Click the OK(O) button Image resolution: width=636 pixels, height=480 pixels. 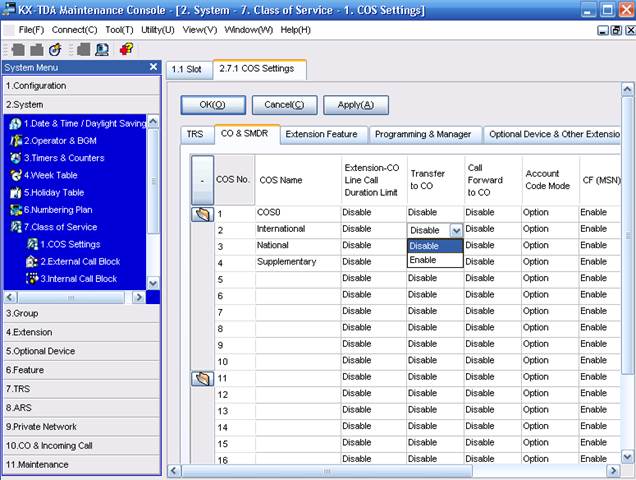tap(213, 105)
